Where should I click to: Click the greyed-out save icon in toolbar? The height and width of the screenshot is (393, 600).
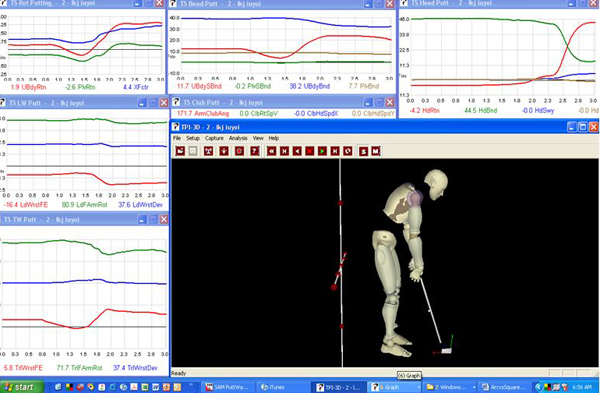[193, 151]
